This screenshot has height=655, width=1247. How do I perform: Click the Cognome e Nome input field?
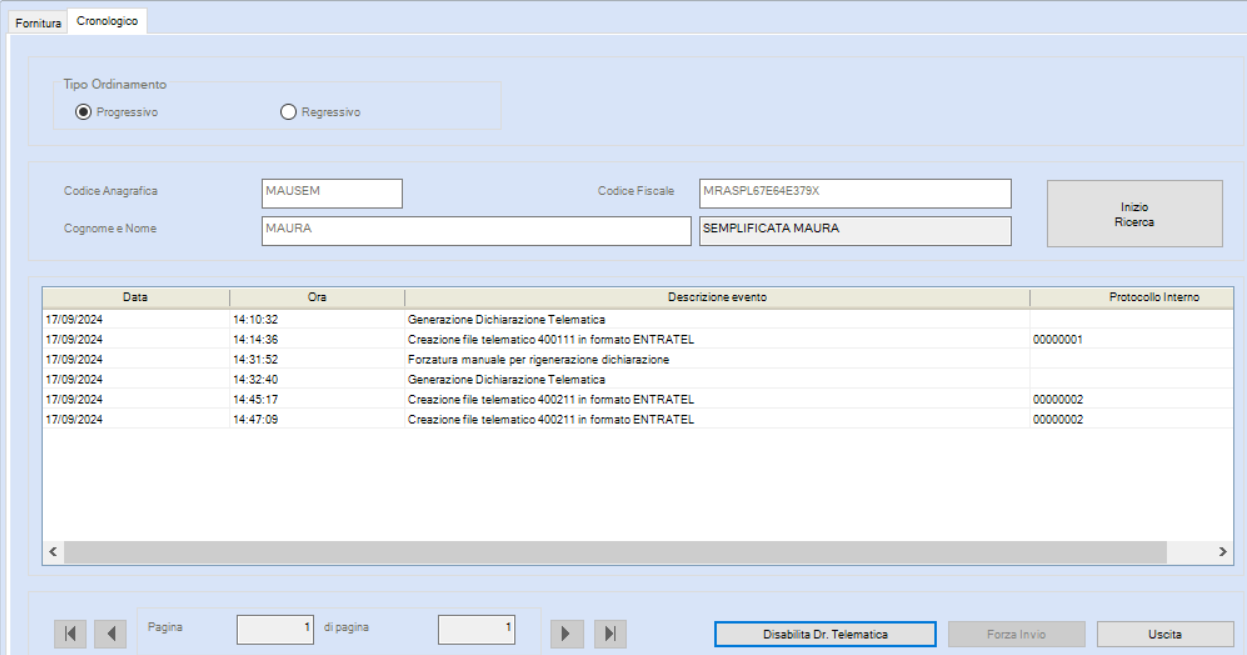tap(476, 231)
